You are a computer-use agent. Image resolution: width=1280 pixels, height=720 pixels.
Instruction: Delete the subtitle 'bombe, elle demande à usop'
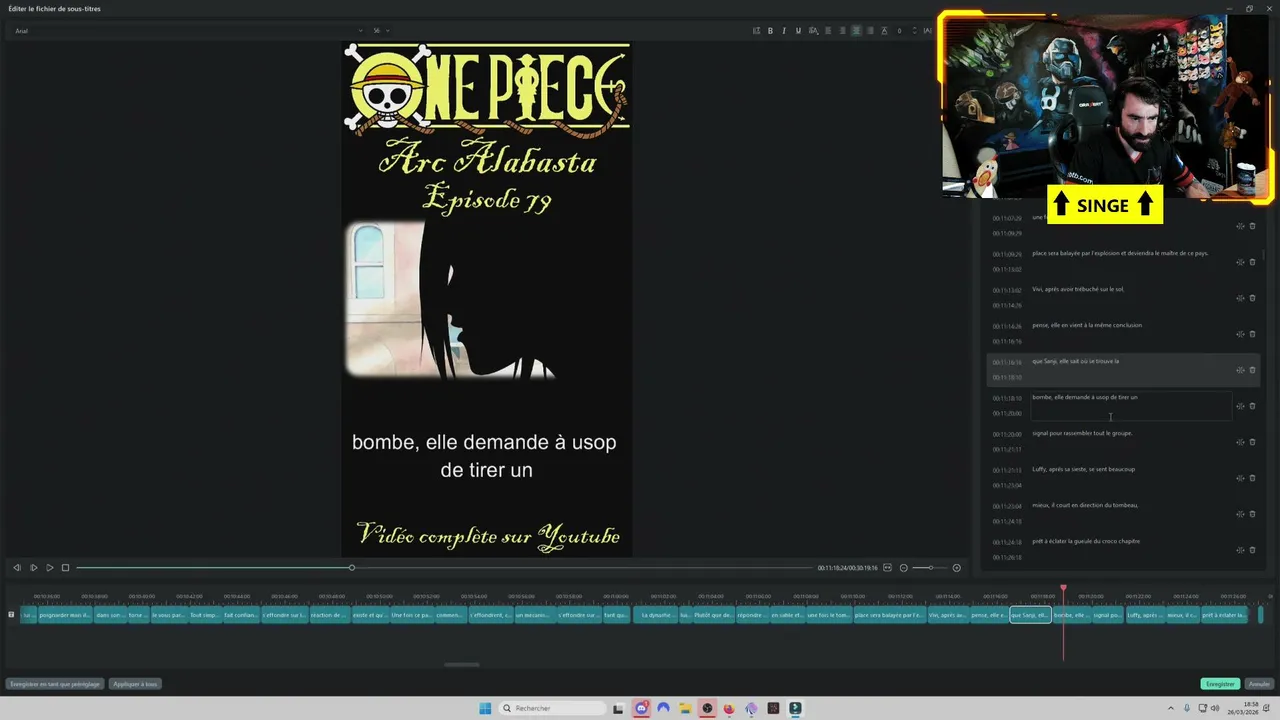click(1252, 406)
